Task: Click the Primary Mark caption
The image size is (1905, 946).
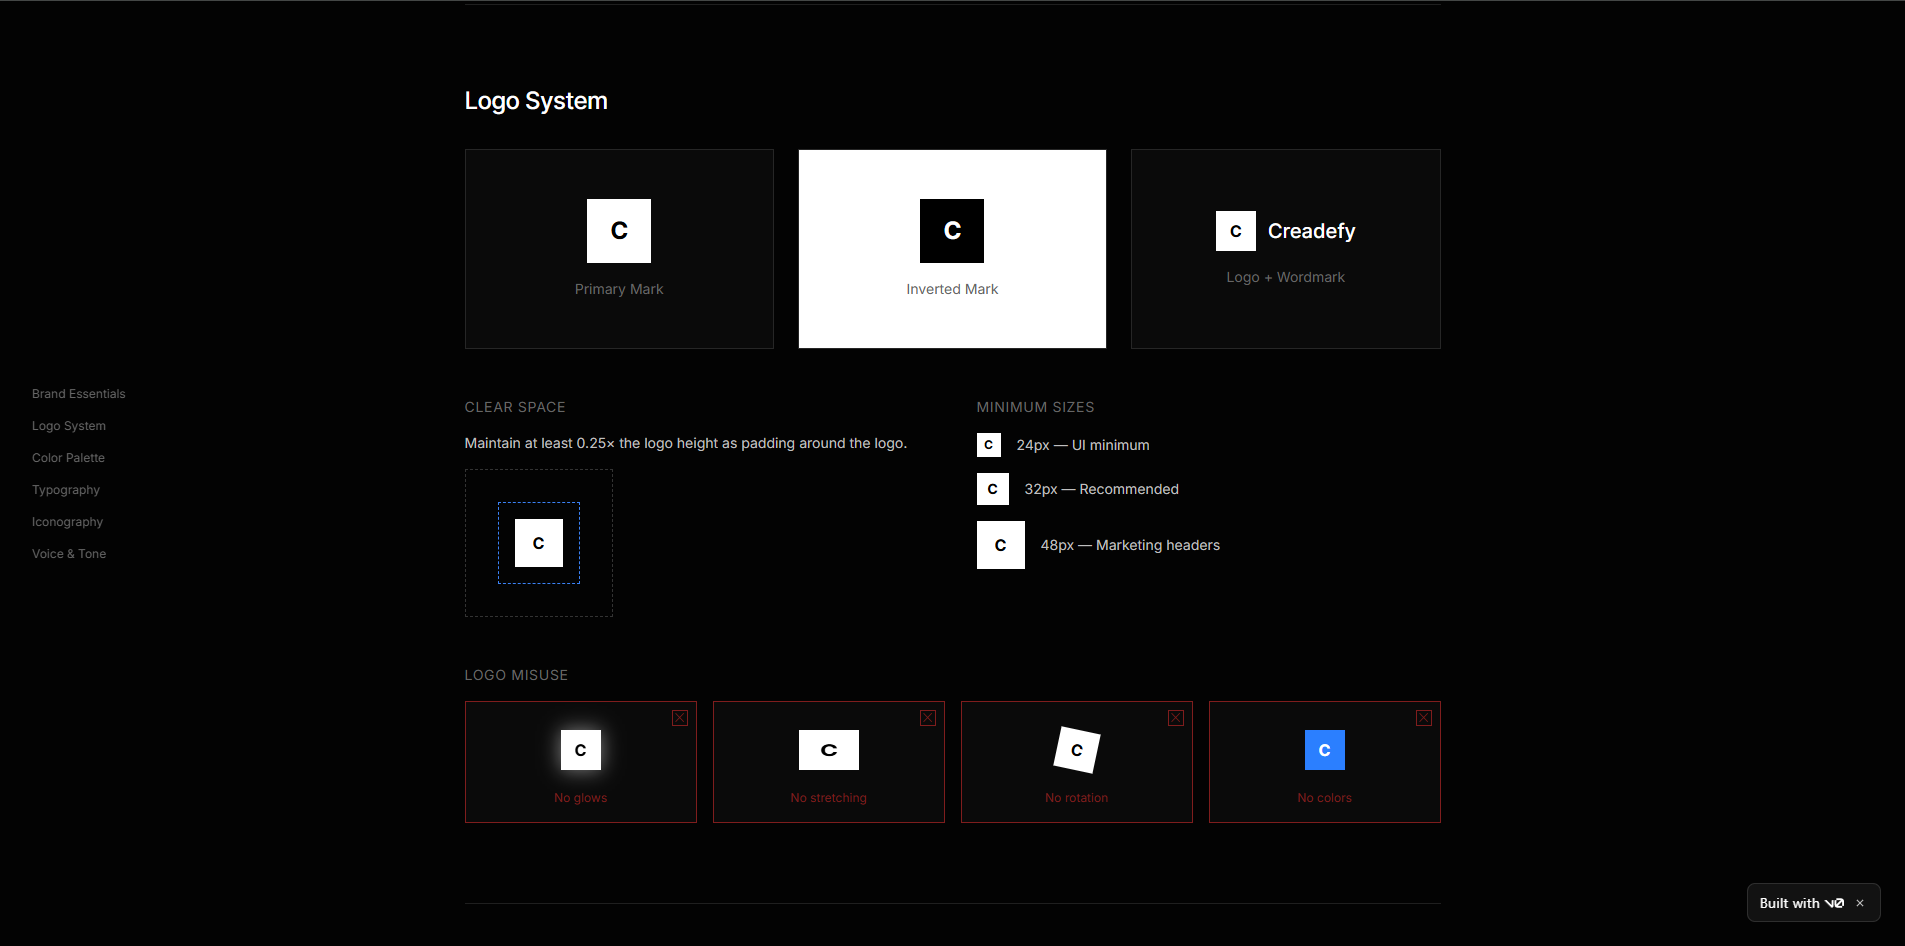Action: (619, 289)
